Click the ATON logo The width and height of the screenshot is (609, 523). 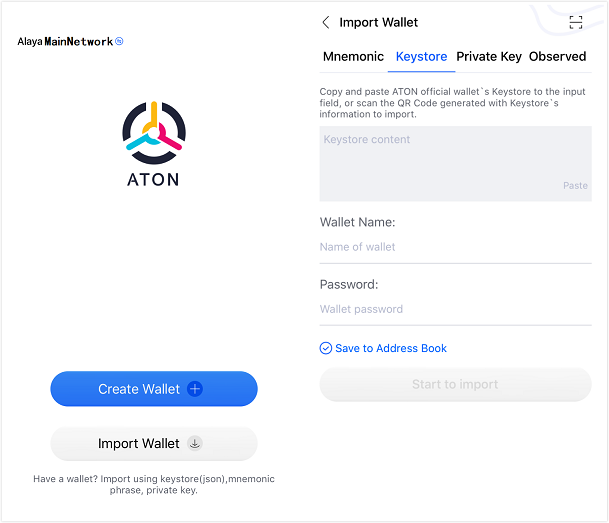click(153, 134)
